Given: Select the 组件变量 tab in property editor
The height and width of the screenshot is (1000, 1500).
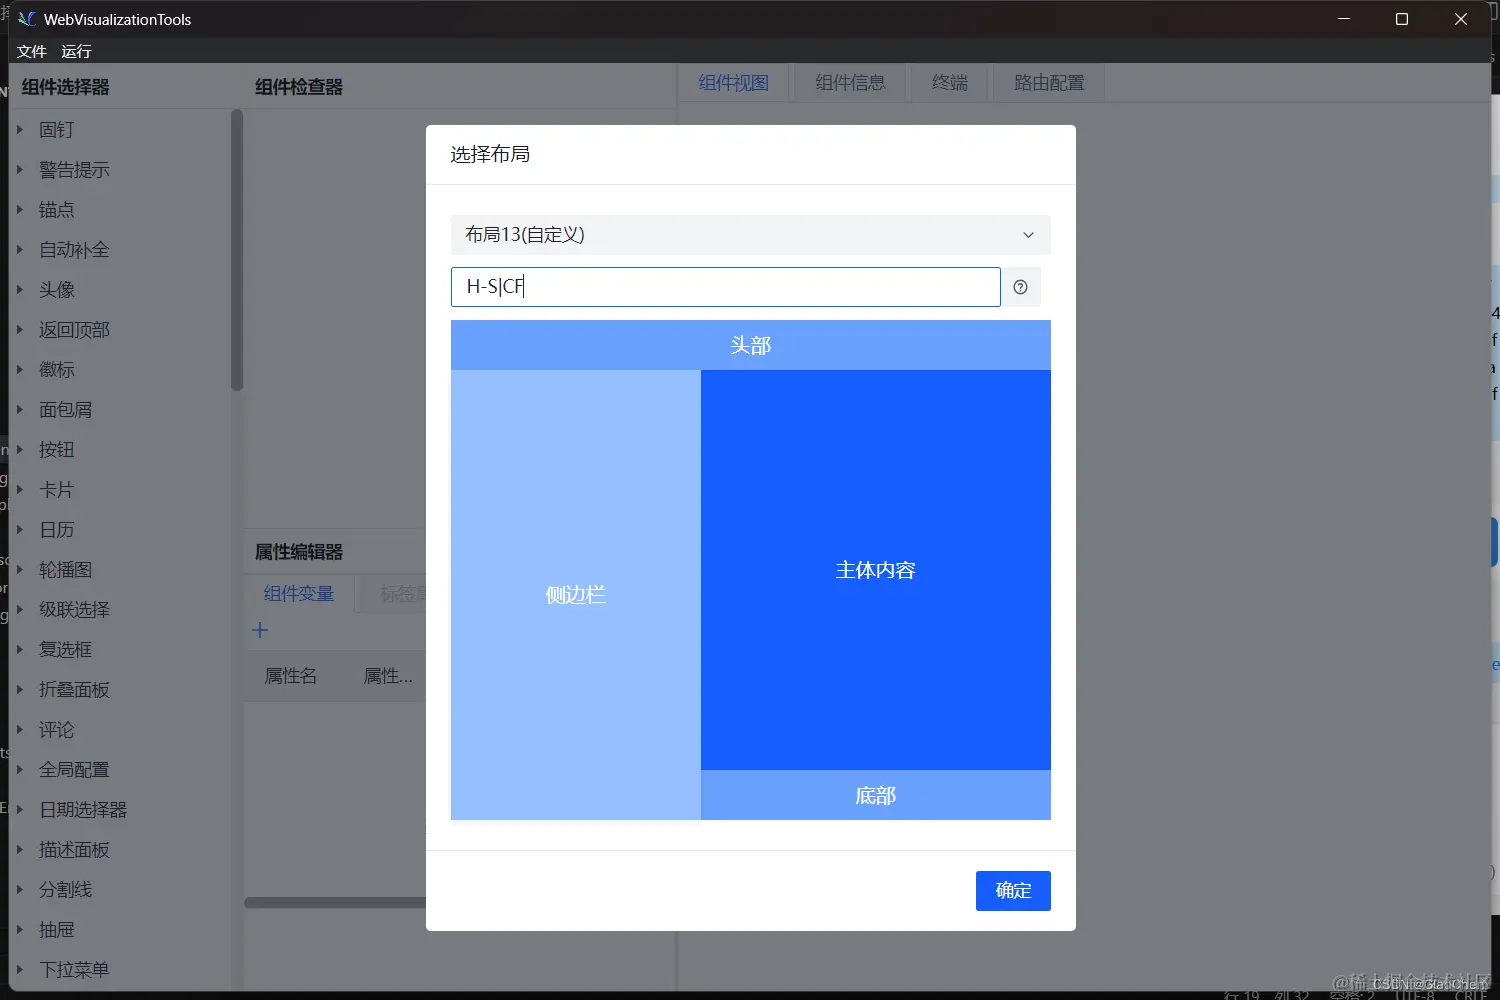Looking at the screenshot, I should click(298, 594).
